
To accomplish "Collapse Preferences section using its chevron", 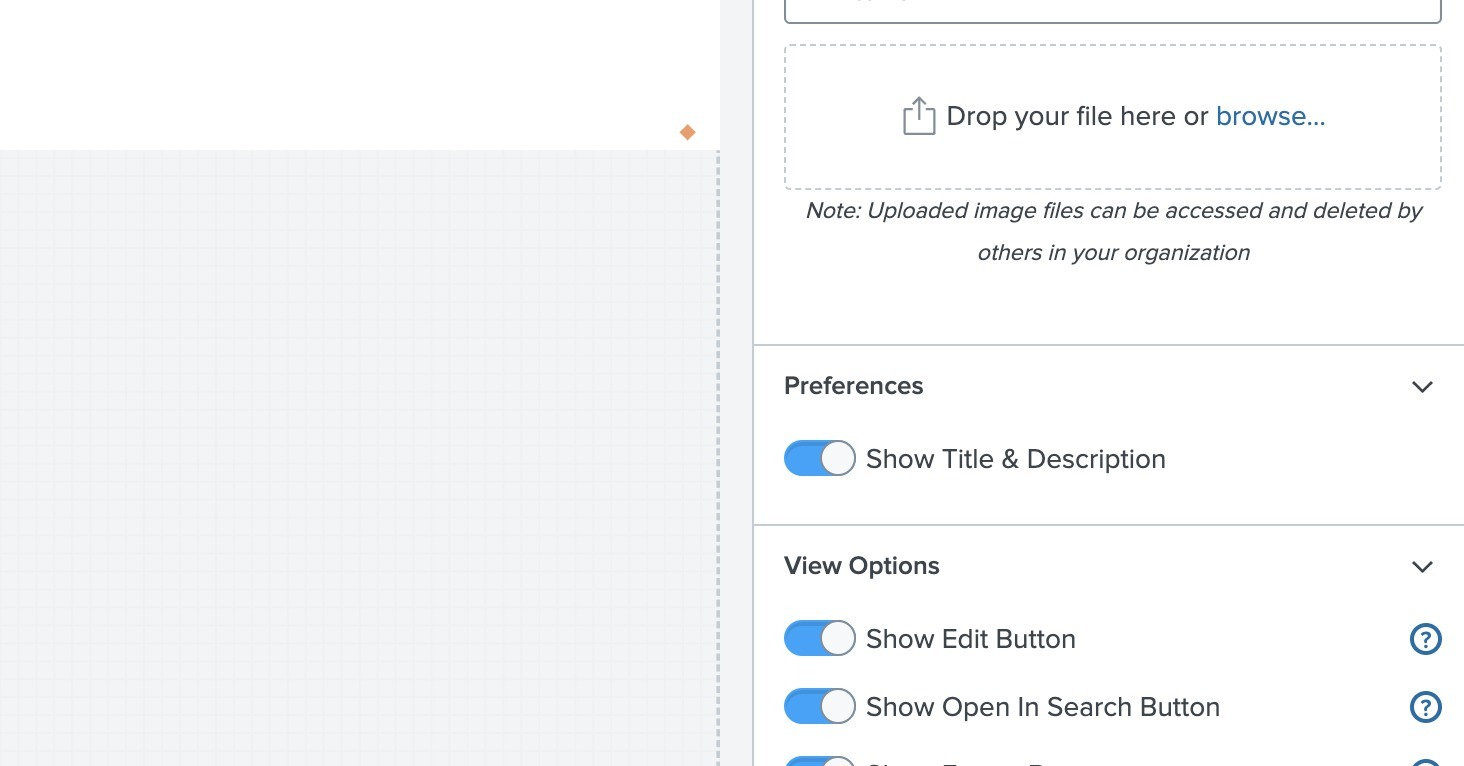I will pos(1421,387).
